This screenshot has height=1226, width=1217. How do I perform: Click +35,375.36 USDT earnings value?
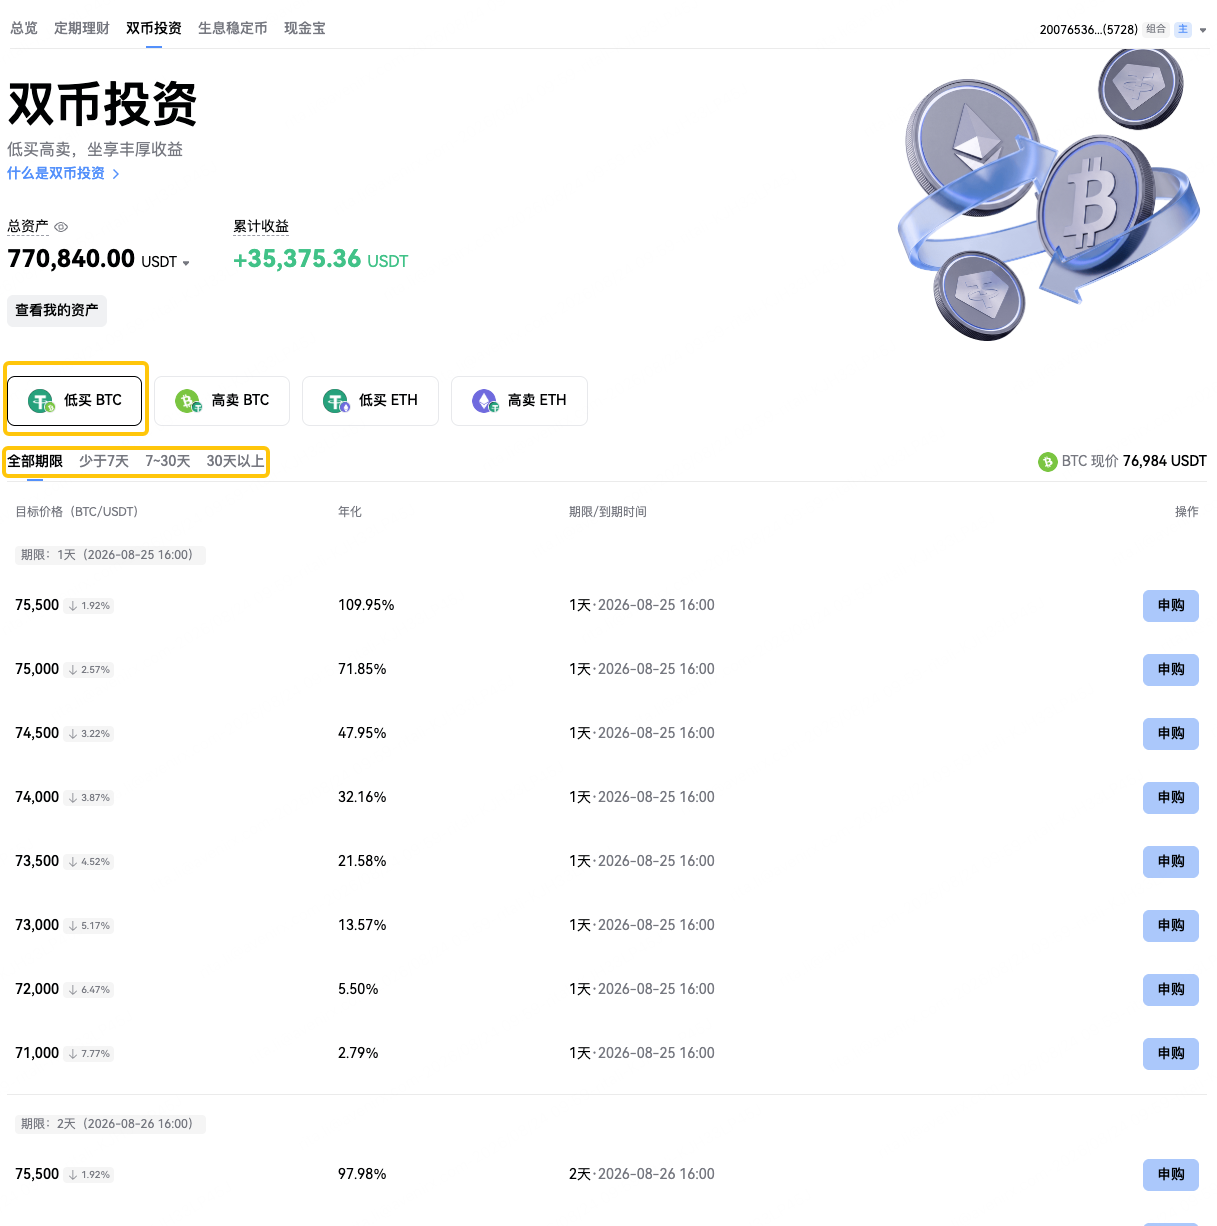[x=321, y=259]
